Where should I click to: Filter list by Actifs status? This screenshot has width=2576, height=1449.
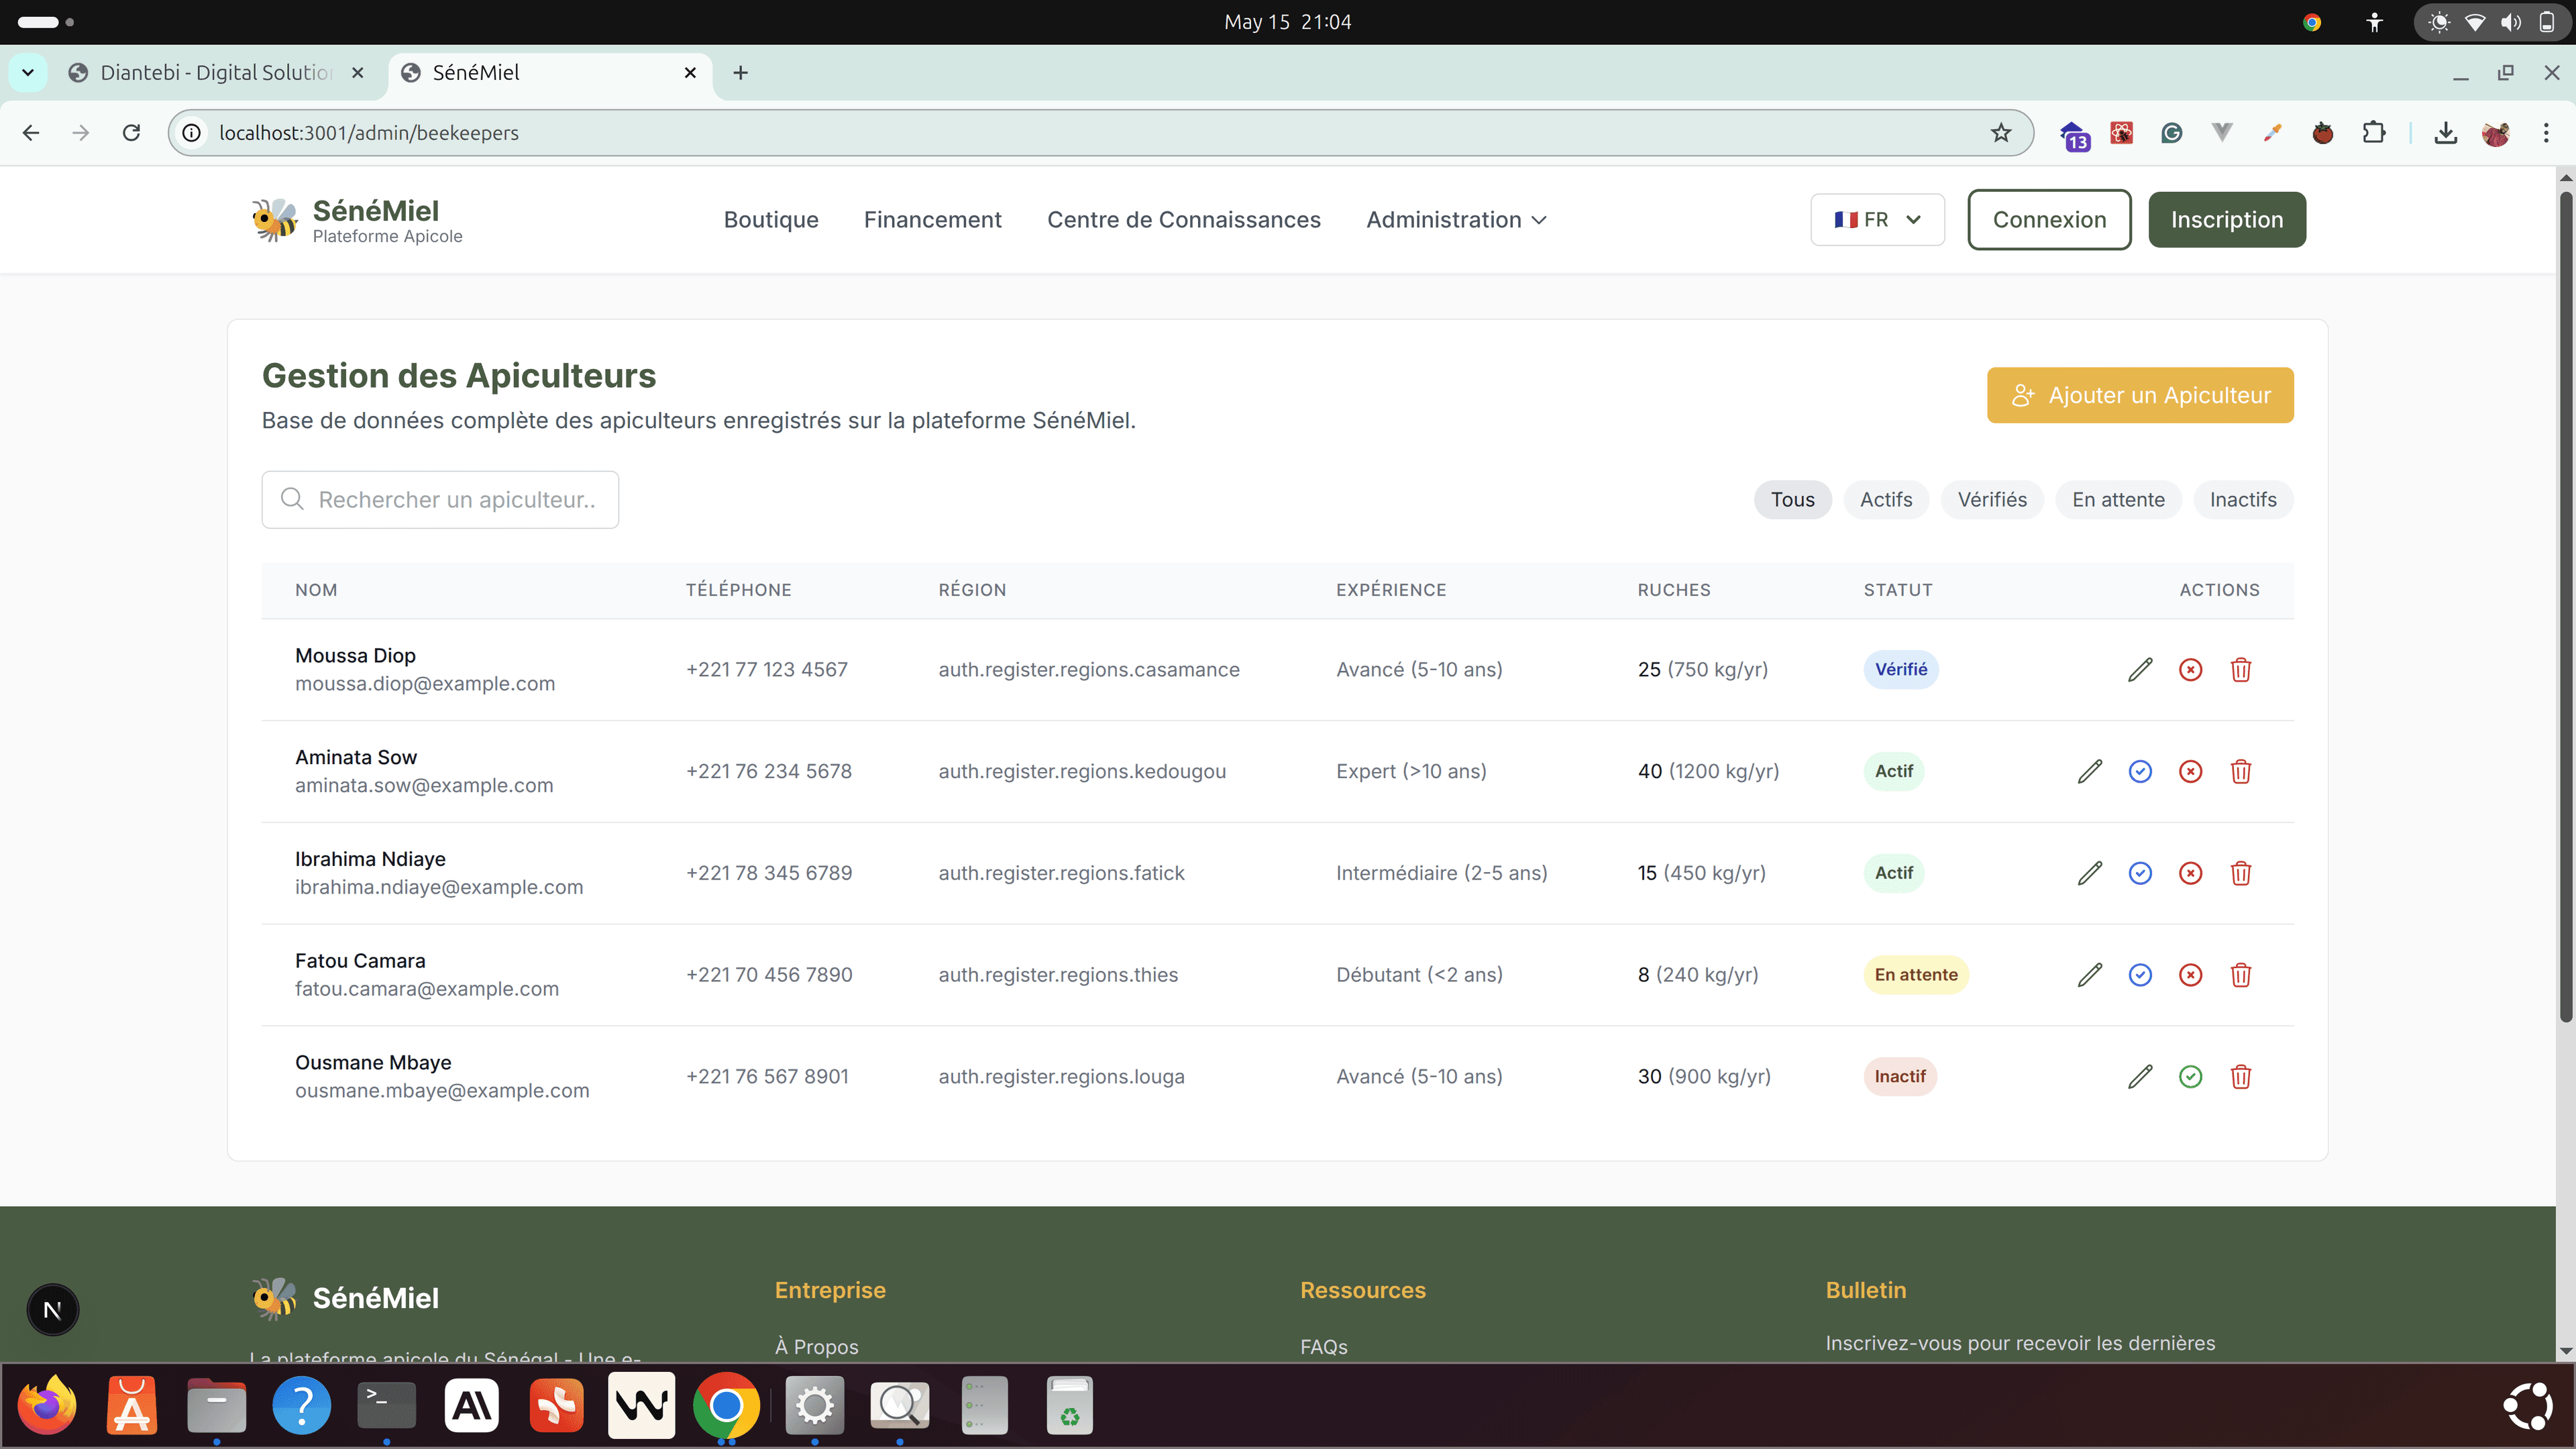click(x=1885, y=499)
